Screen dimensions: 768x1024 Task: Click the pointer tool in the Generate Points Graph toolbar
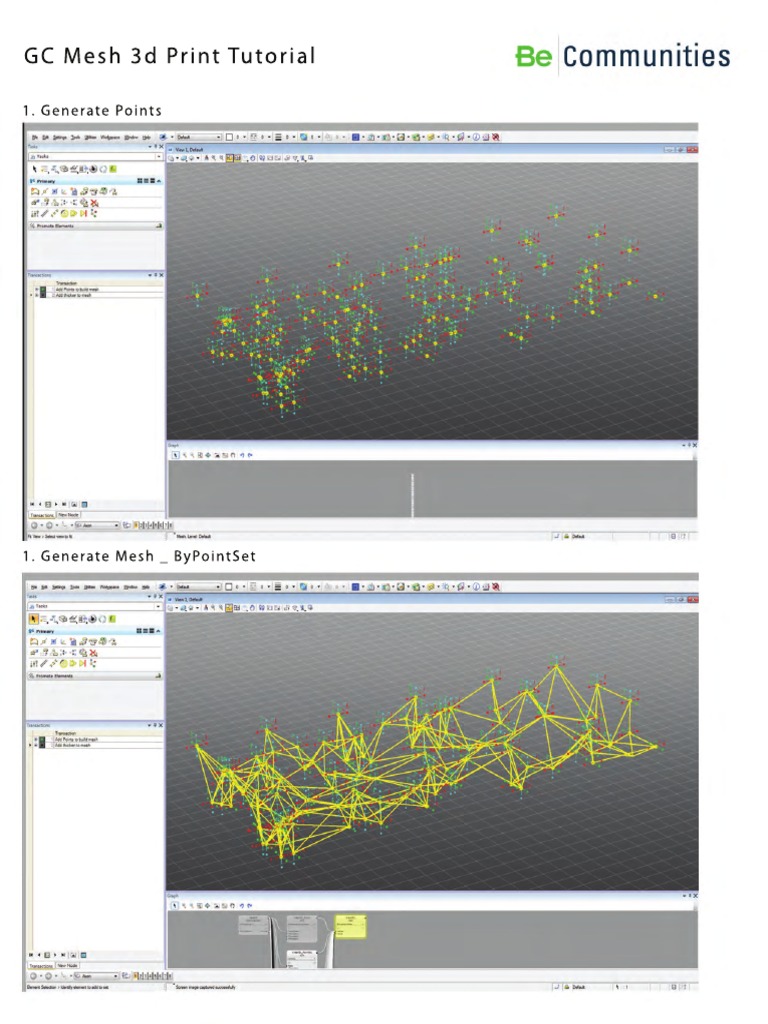[x=174, y=455]
